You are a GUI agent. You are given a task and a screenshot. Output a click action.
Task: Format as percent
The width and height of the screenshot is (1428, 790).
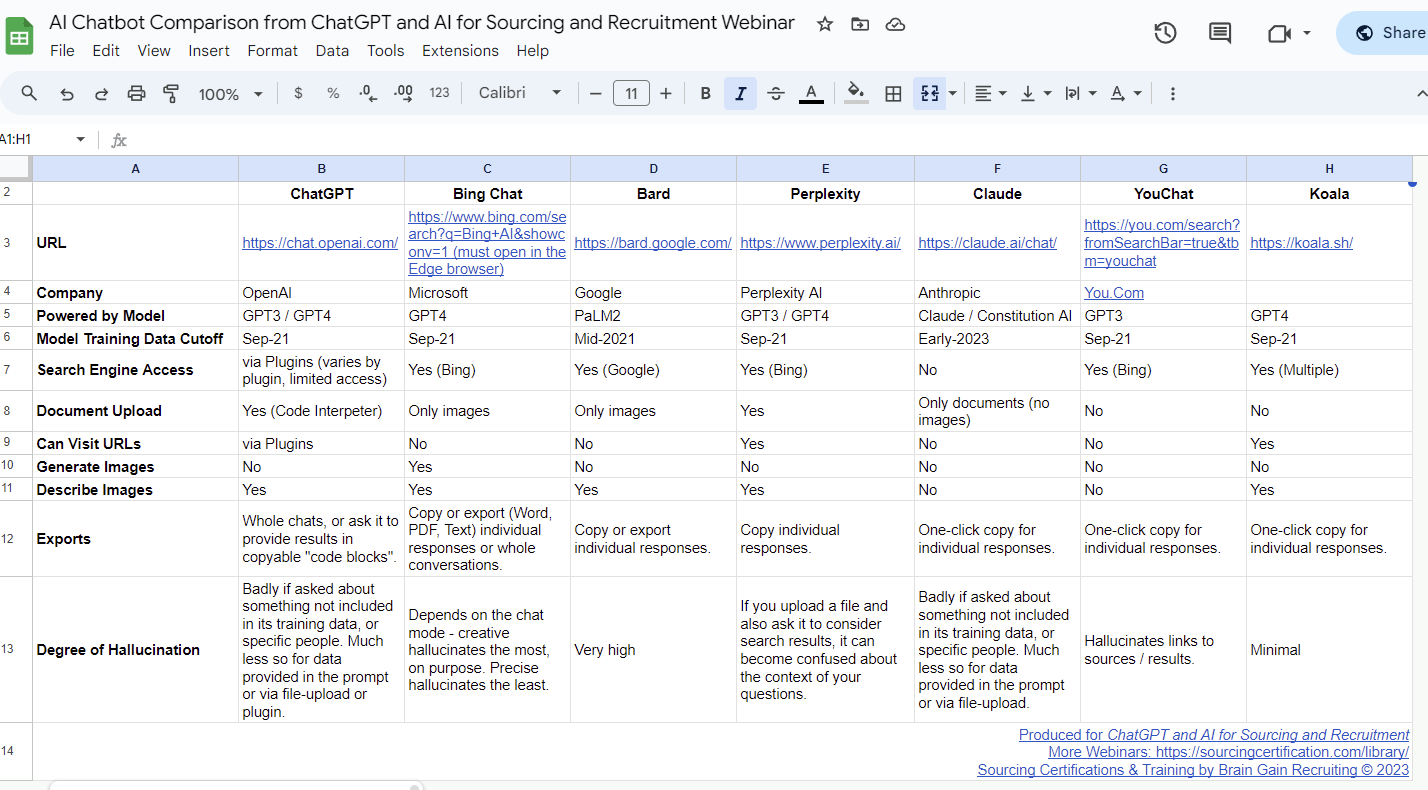pos(333,93)
